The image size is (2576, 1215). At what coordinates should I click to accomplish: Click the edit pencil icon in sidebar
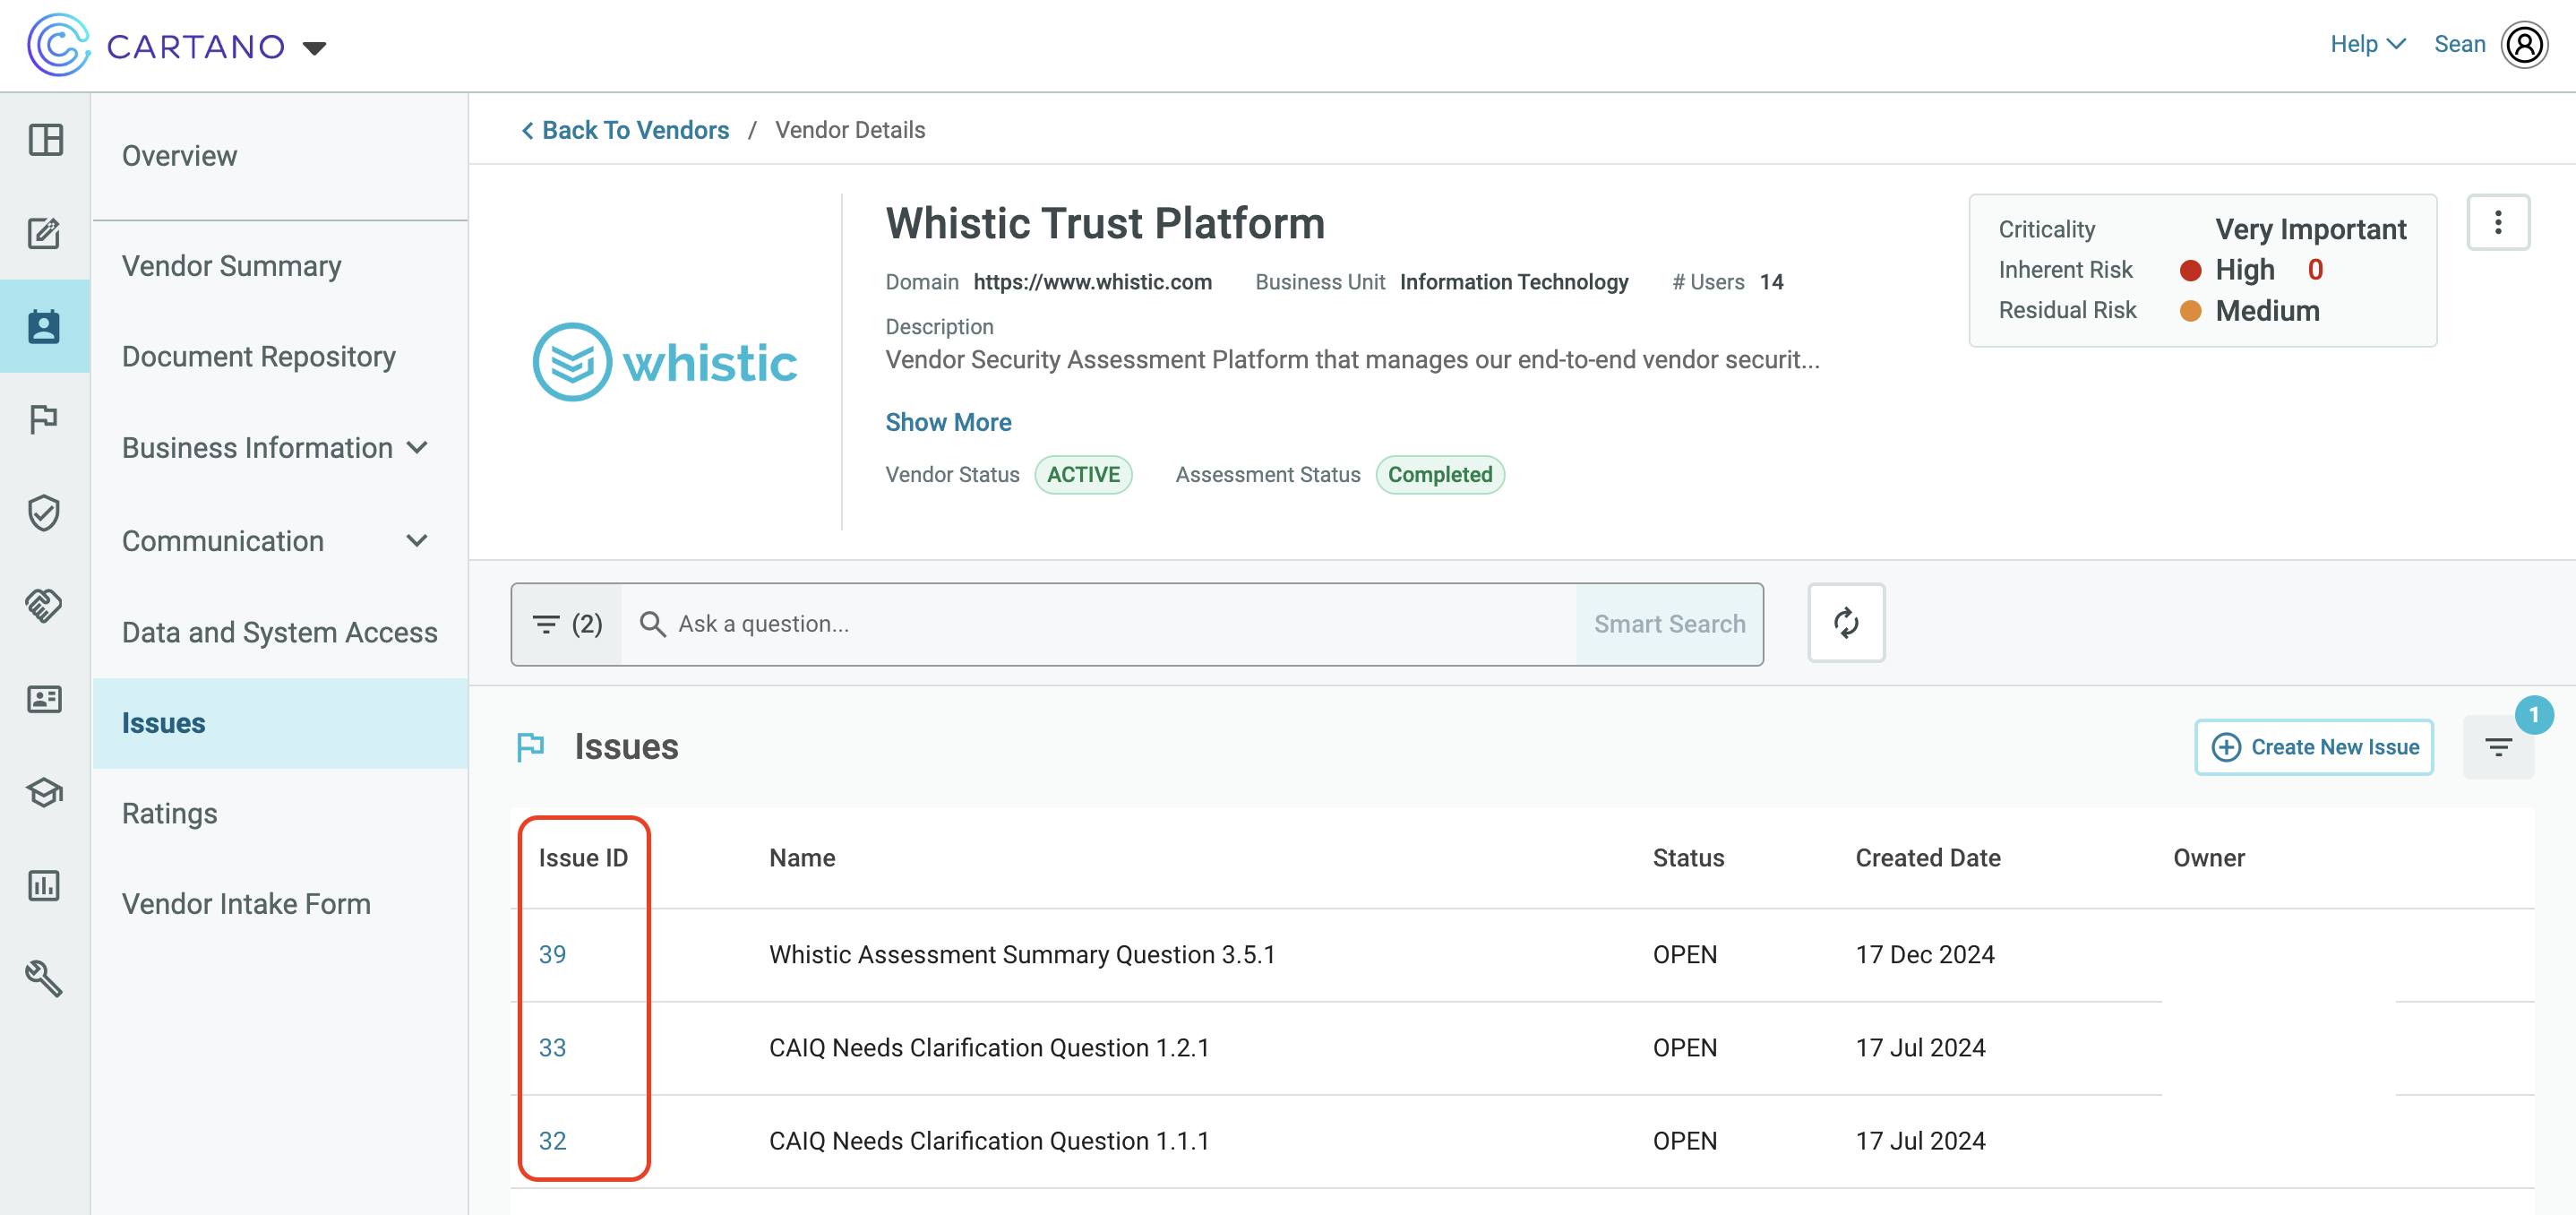tap(45, 232)
